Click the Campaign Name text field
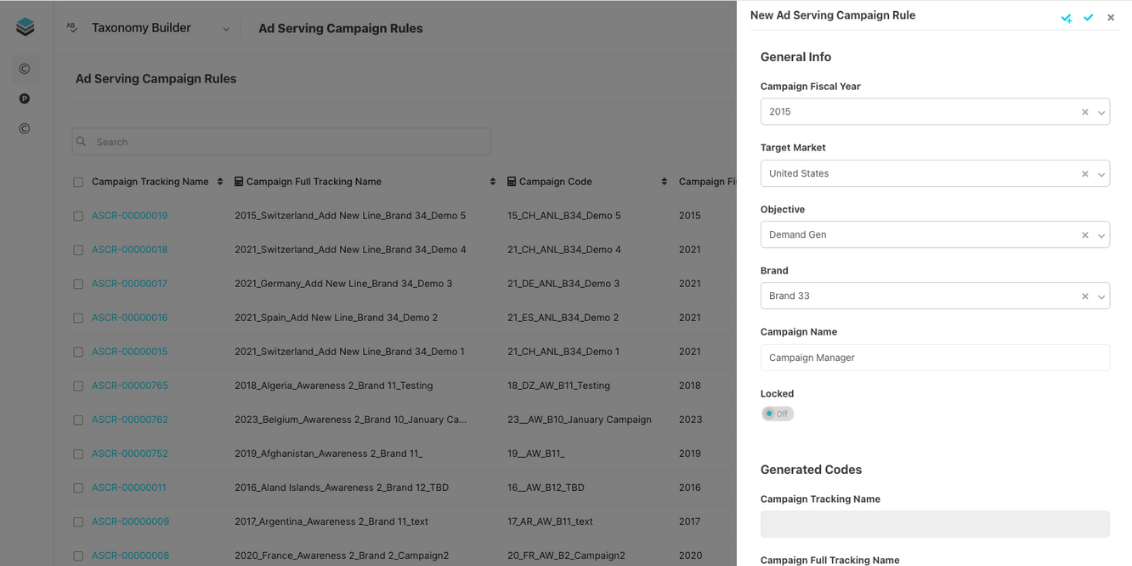 [934, 358]
